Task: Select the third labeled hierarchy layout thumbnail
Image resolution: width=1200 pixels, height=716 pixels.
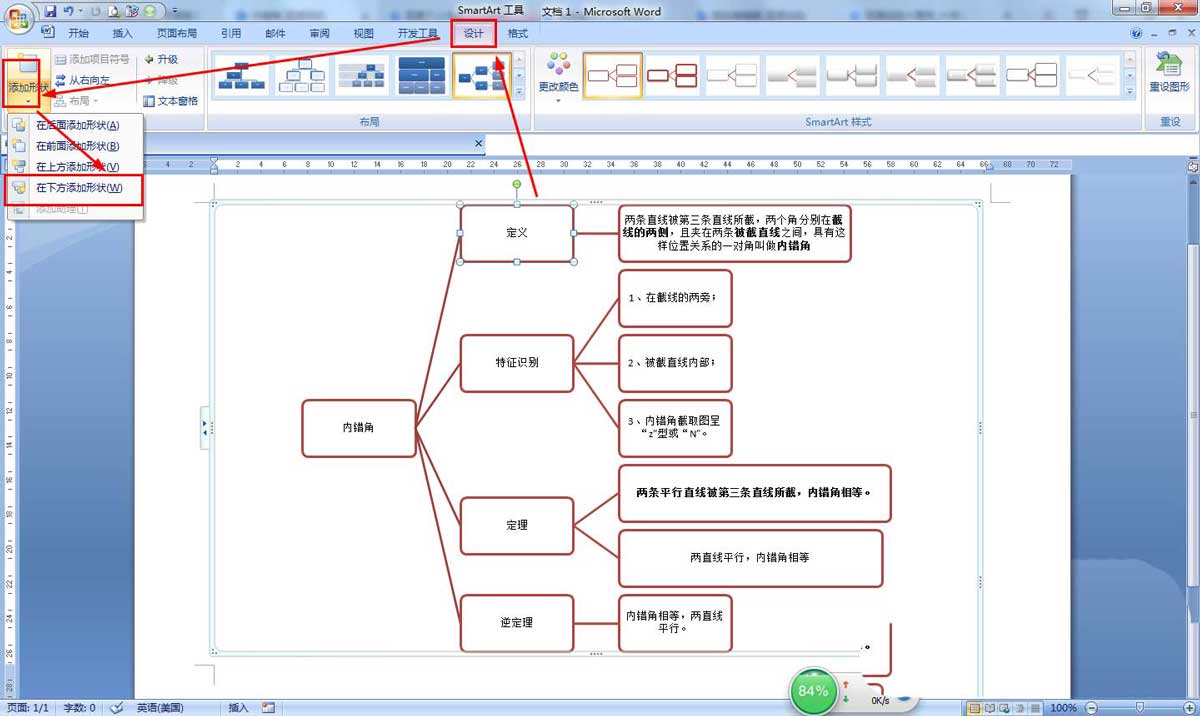Action: (x=362, y=75)
